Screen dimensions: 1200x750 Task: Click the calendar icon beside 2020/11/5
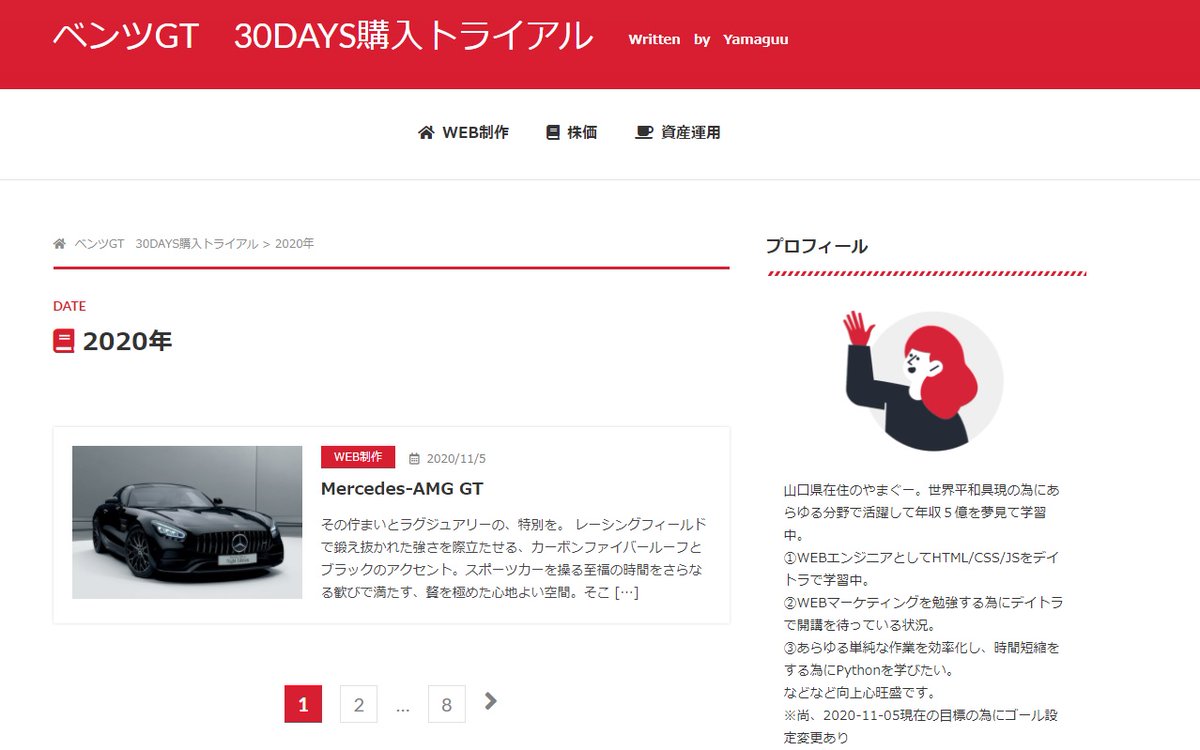[x=414, y=459]
